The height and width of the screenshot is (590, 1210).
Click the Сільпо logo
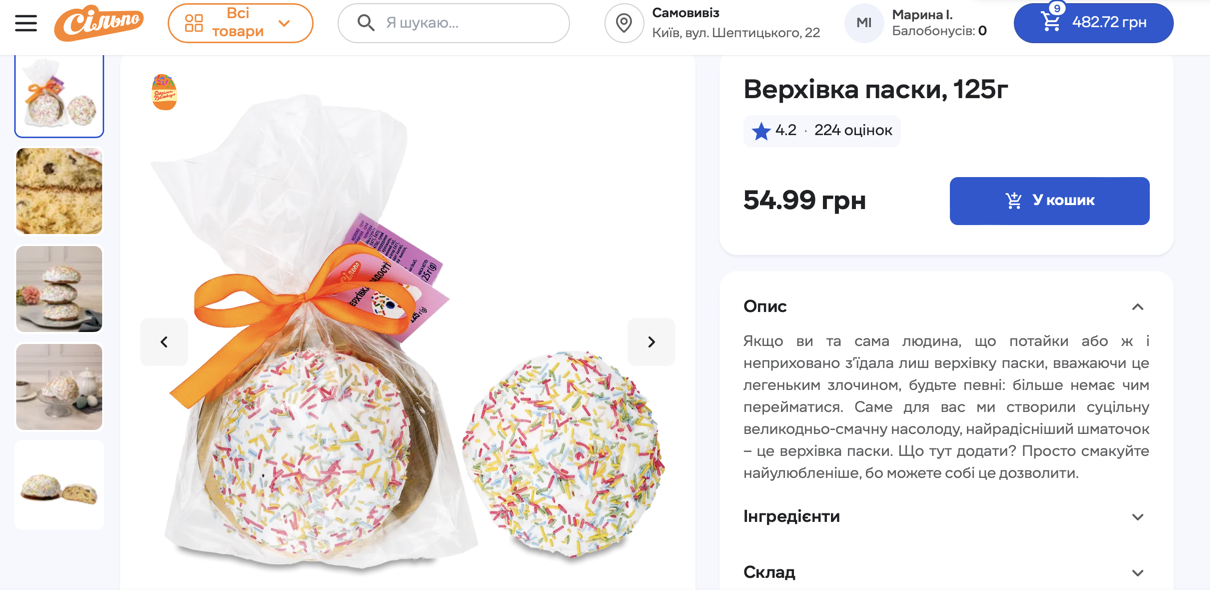coord(99,23)
